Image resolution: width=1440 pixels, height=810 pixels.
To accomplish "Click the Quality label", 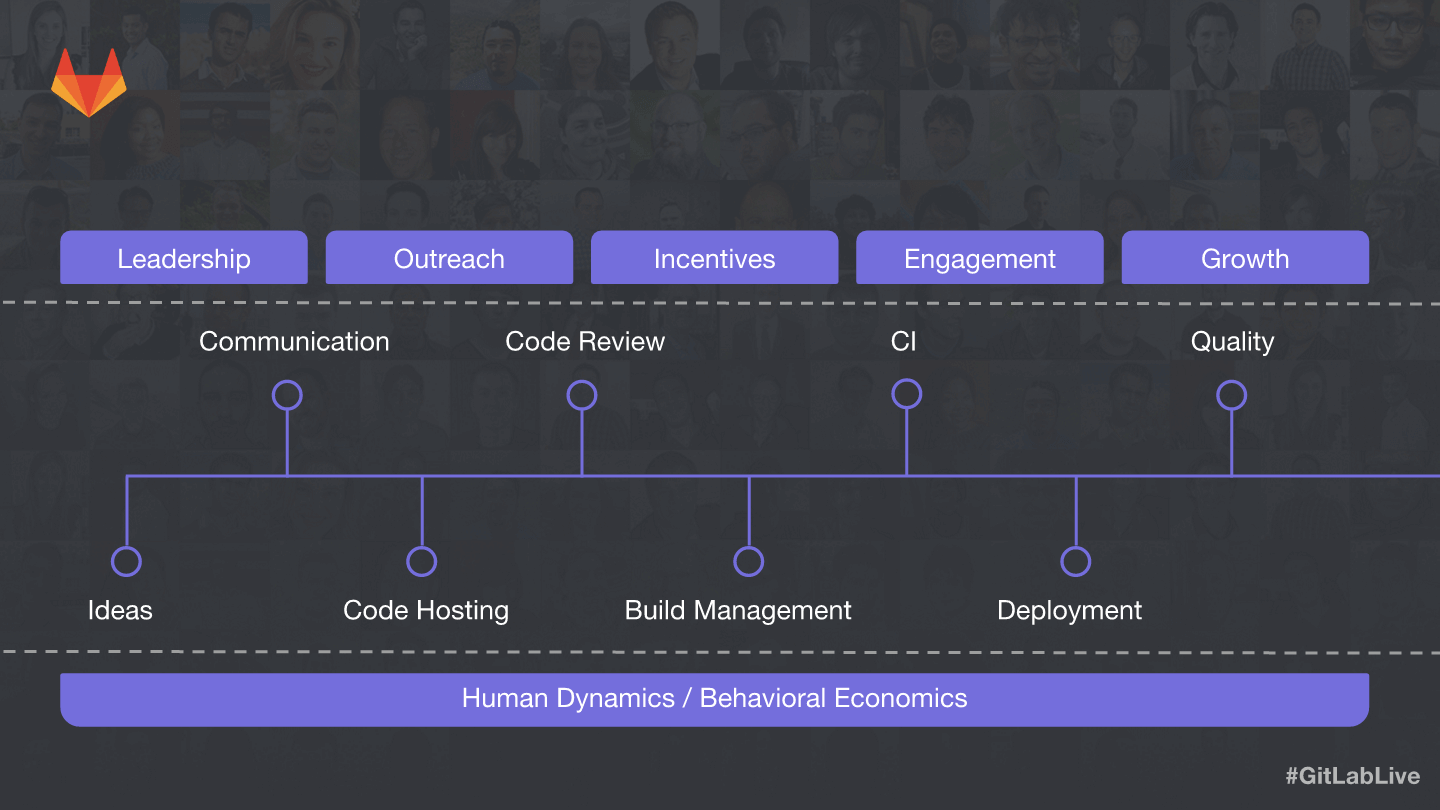I will pos(1232,342).
